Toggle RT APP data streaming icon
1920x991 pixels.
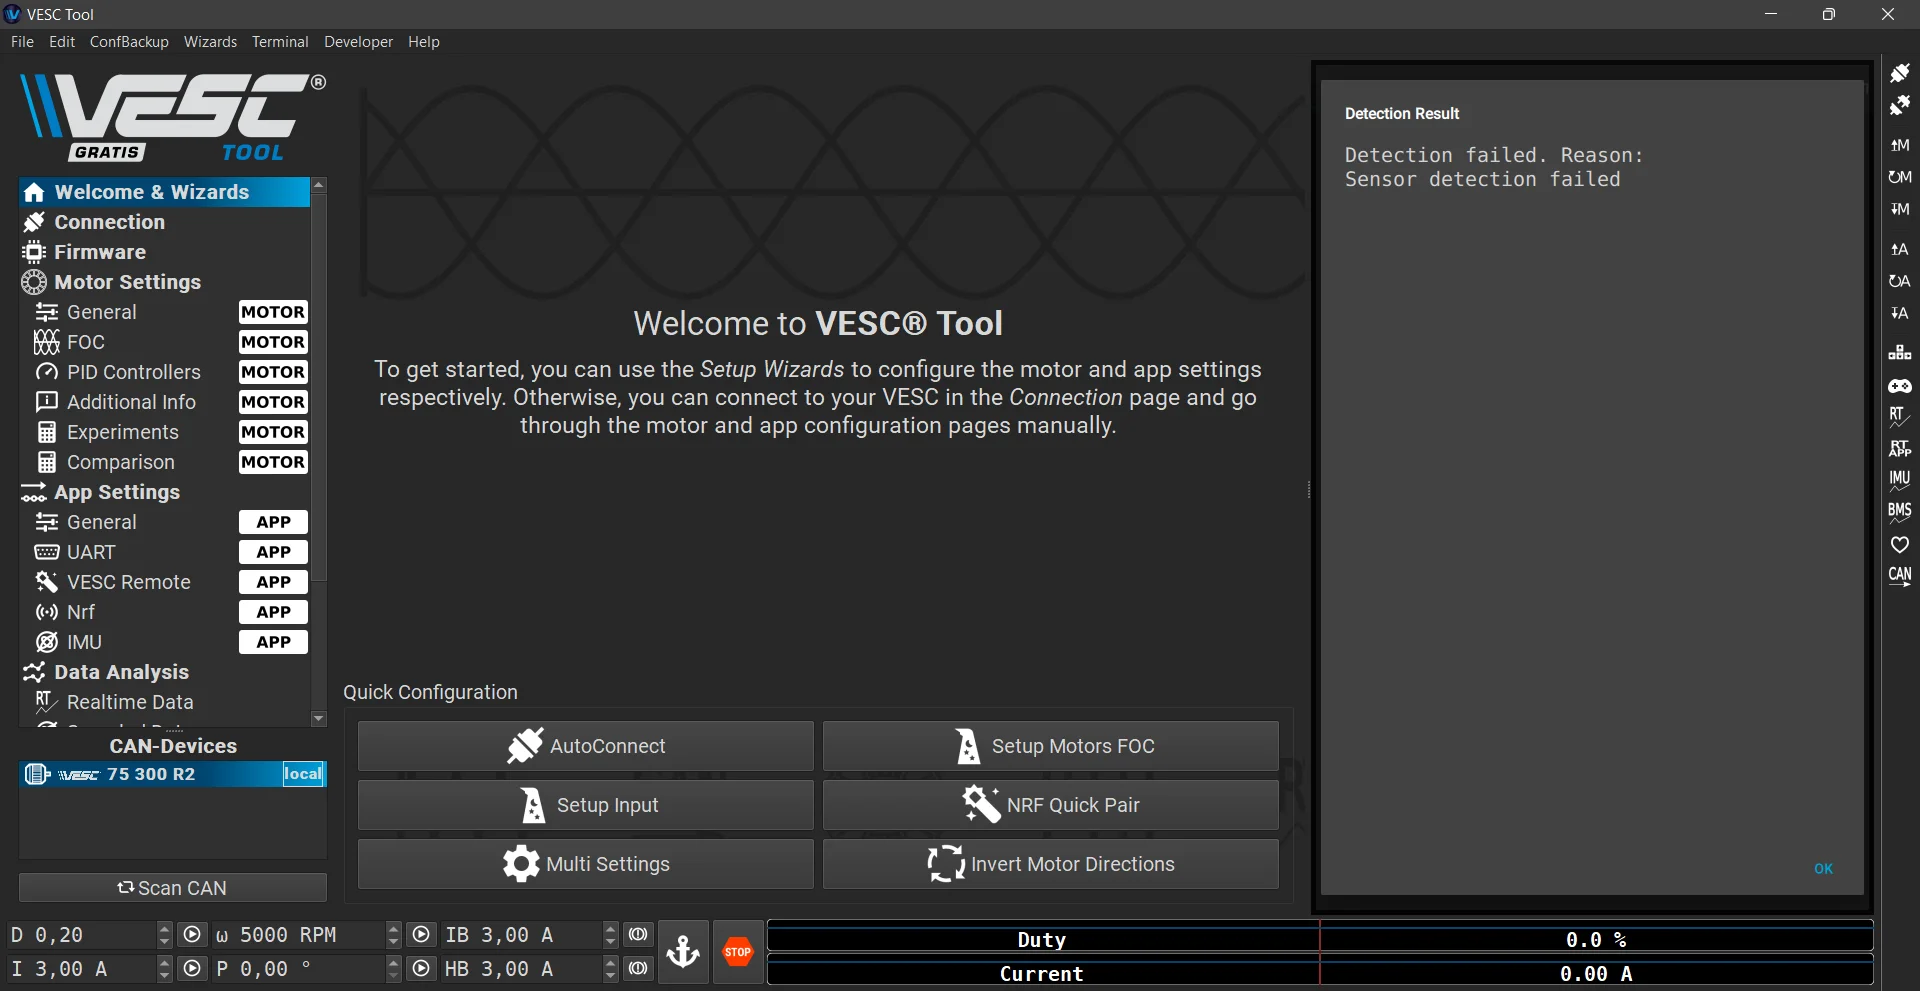pyautogui.click(x=1899, y=449)
